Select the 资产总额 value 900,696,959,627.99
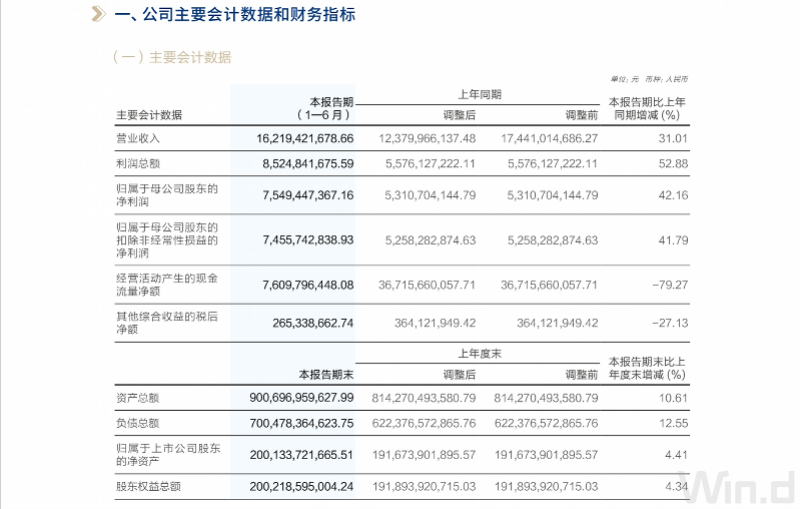The height and width of the screenshot is (509, 800). 302,398
